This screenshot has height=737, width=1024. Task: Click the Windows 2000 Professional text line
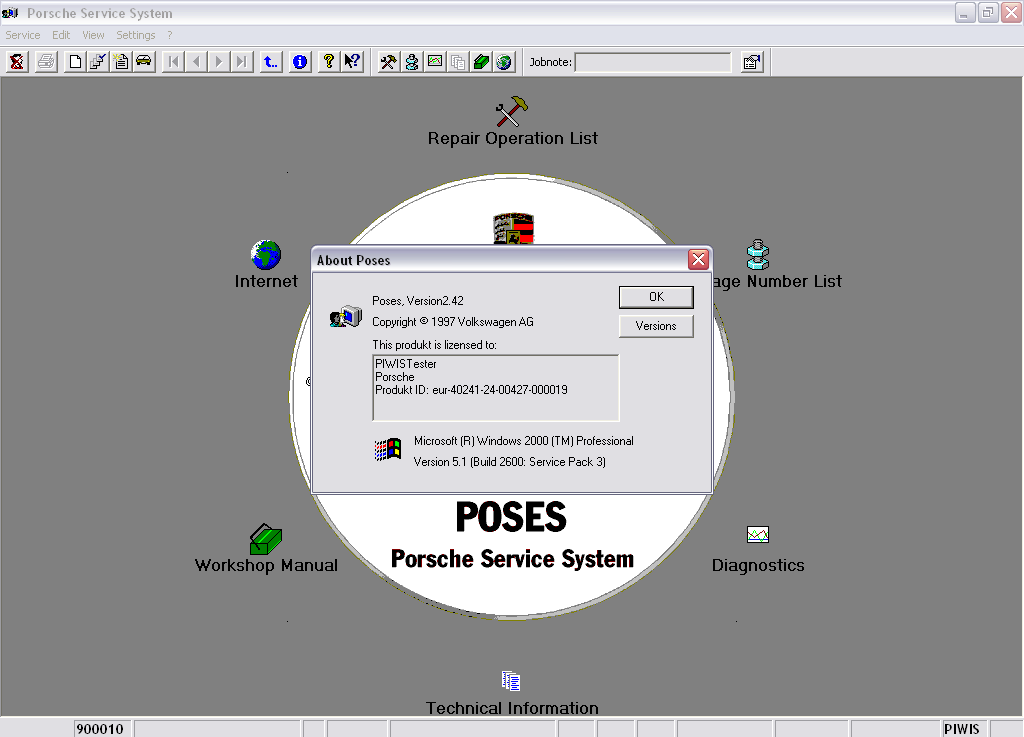coord(524,441)
